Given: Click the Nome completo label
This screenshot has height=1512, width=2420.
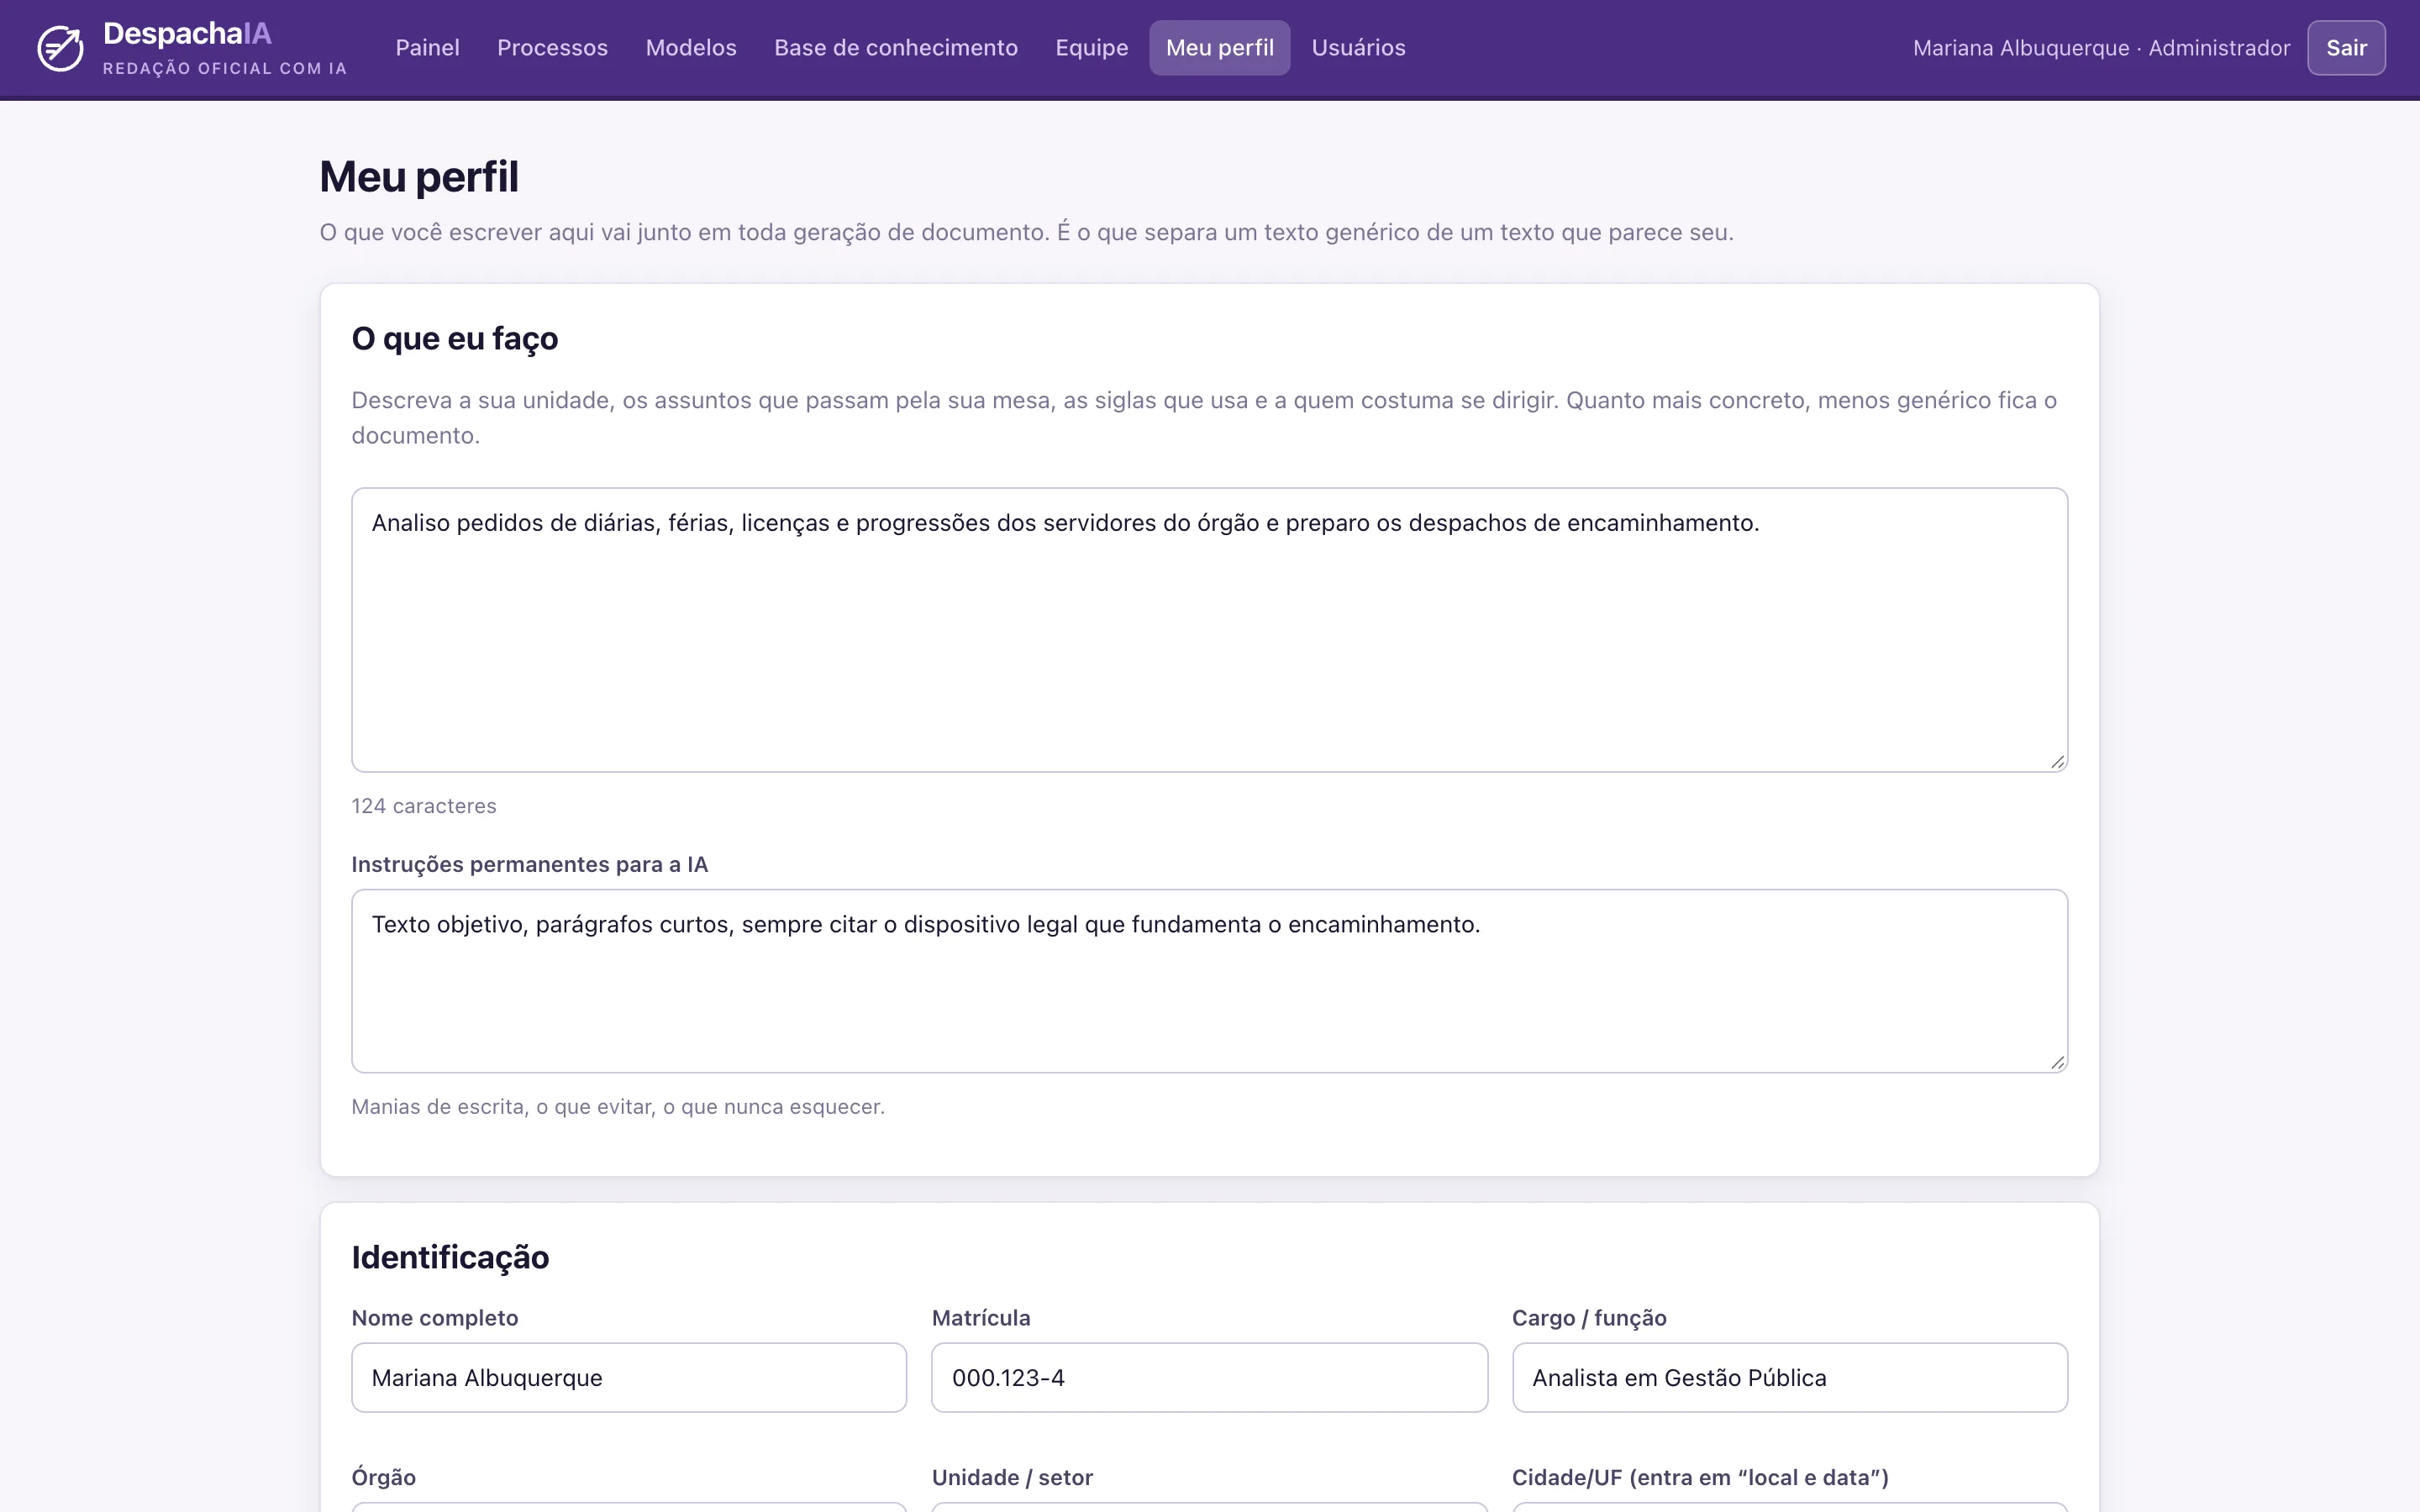Looking at the screenshot, I should [x=435, y=1318].
